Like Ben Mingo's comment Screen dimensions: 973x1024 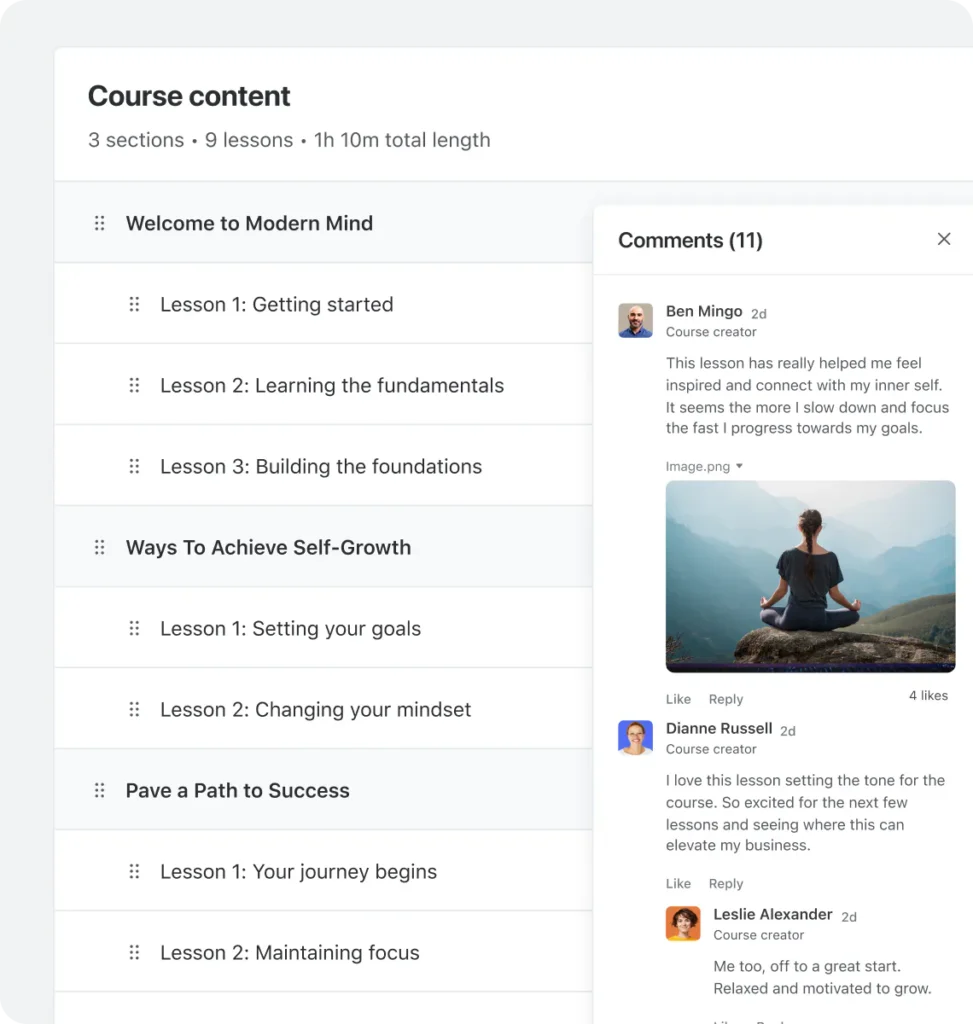point(678,699)
